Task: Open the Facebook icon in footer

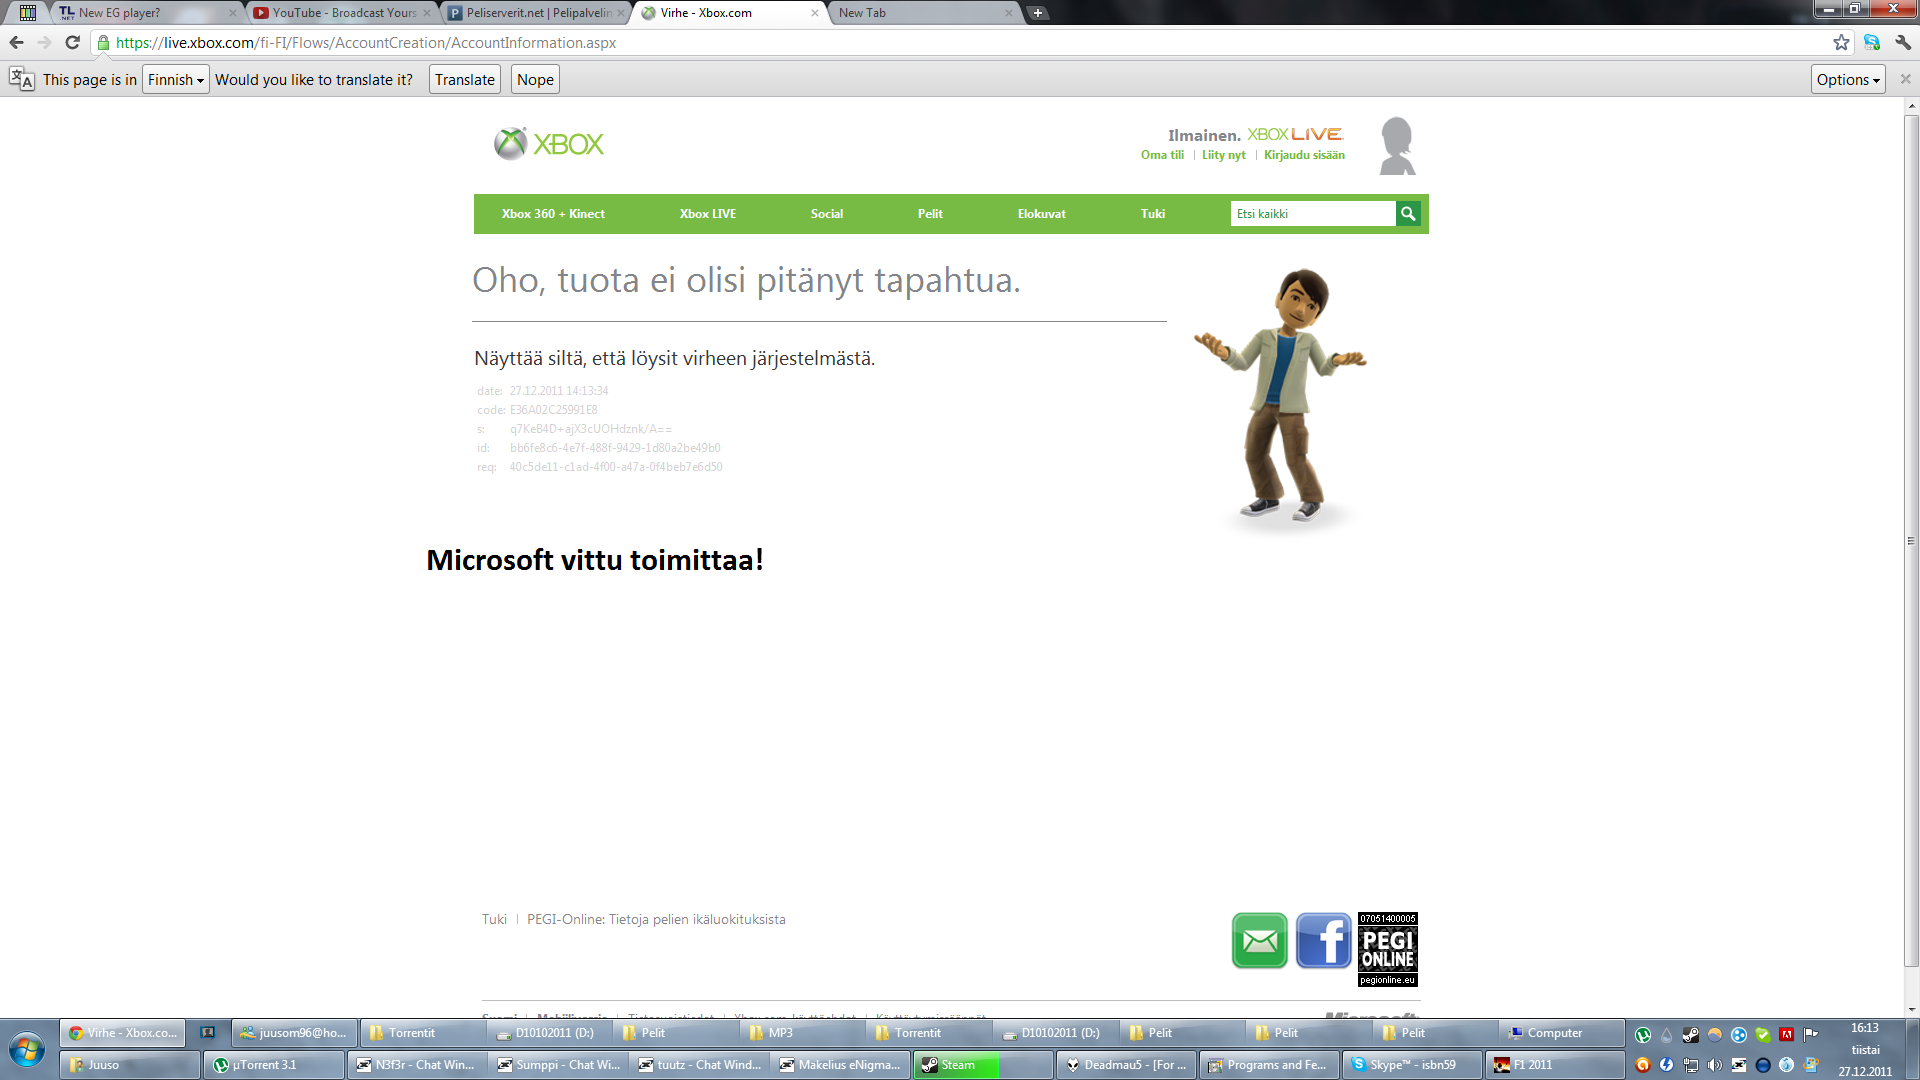Action: 1323,941
